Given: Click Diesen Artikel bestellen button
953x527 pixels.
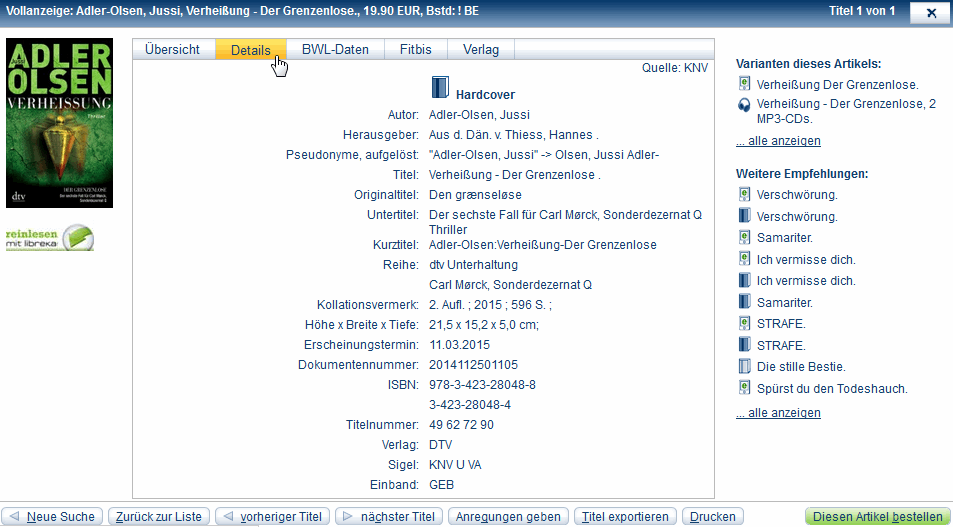Looking at the screenshot, I should [x=877, y=517].
